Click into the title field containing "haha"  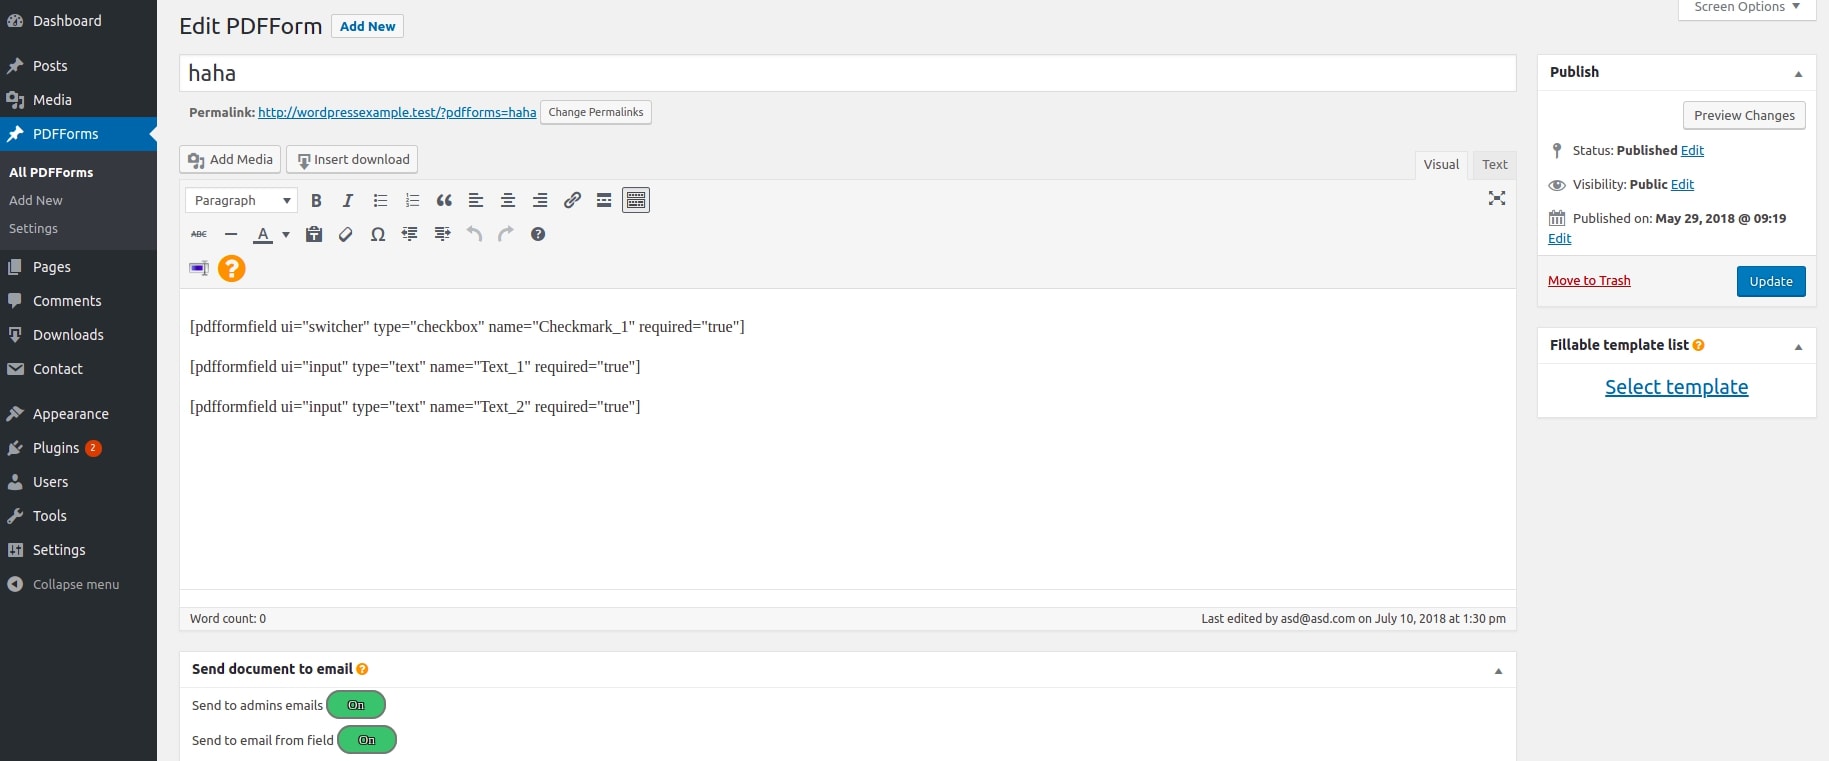tap(848, 73)
